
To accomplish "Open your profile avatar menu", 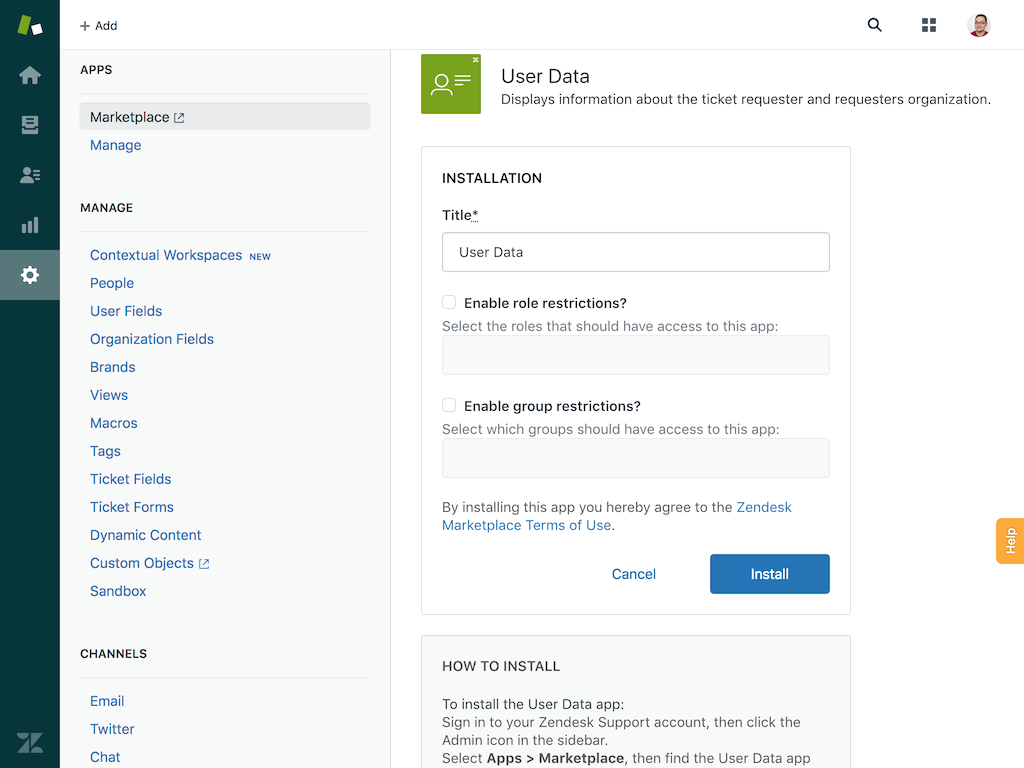I will (x=979, y=25).
